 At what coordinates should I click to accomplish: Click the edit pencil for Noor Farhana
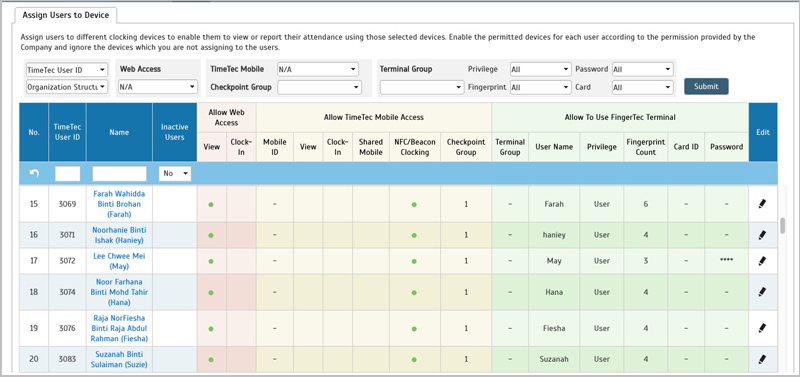(762, 292)
